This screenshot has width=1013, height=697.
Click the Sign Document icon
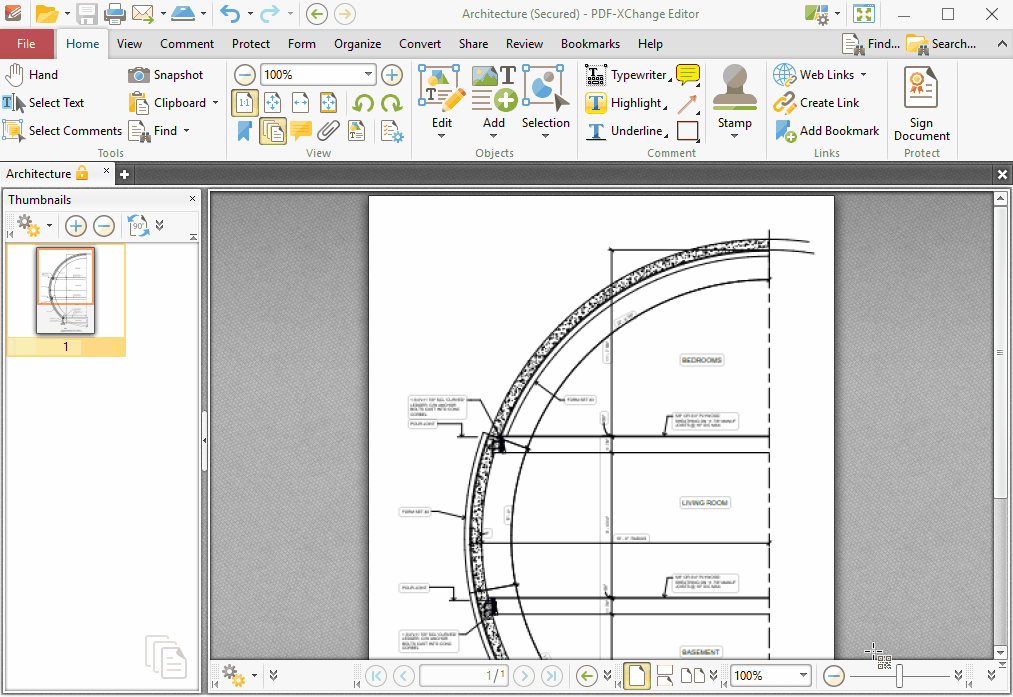pyautogui.click(x=921, y=90)
